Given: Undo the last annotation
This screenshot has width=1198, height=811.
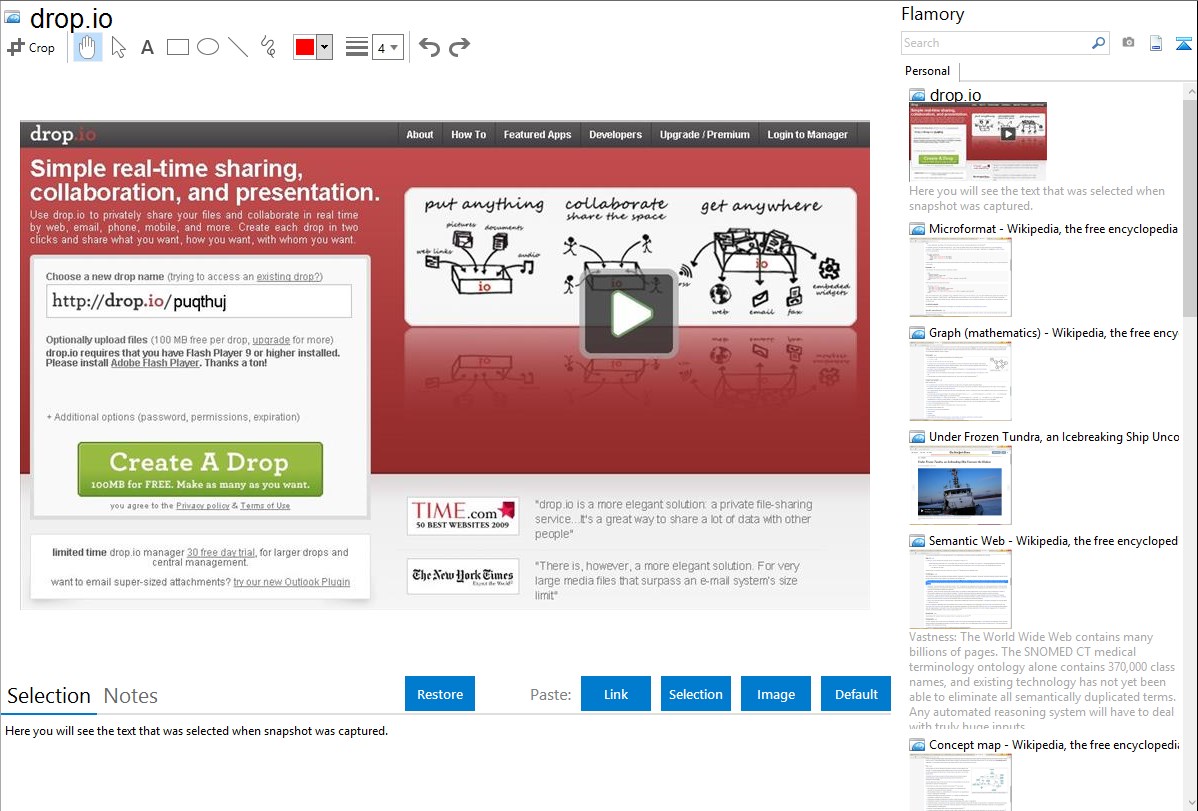Looking at the screenshot, I should pyautogui.click(x=429, y=47).
